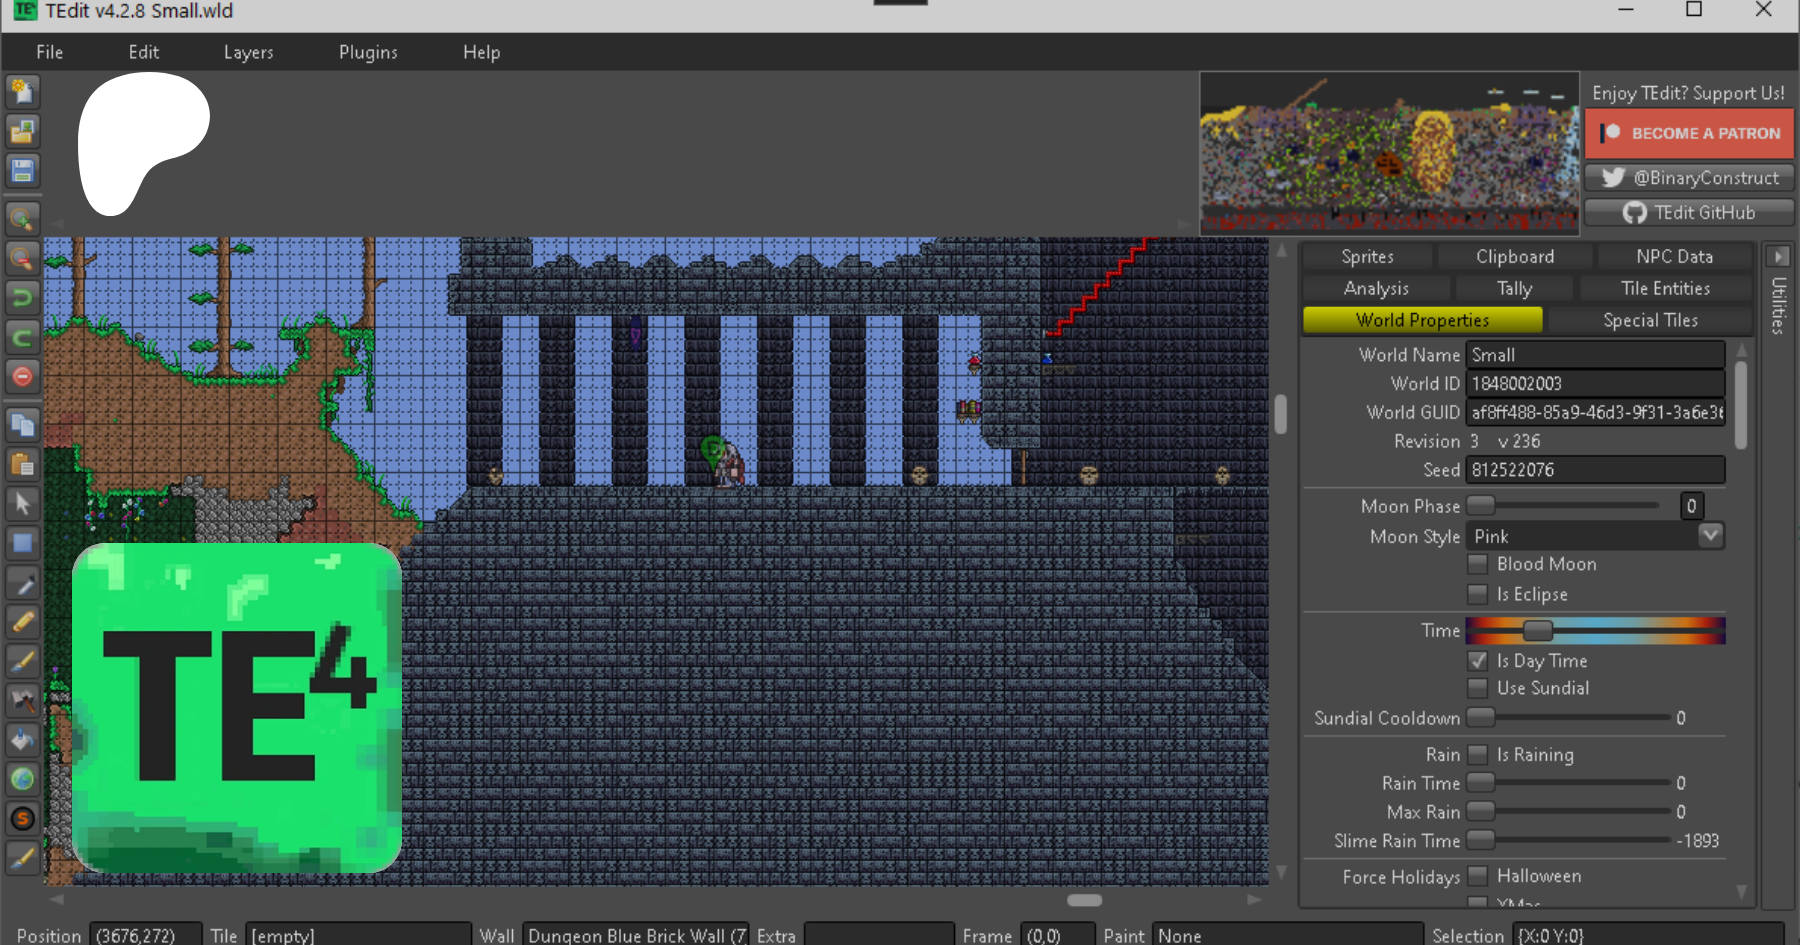
Task: Open the Plugins menu
Action: point(368,52)
